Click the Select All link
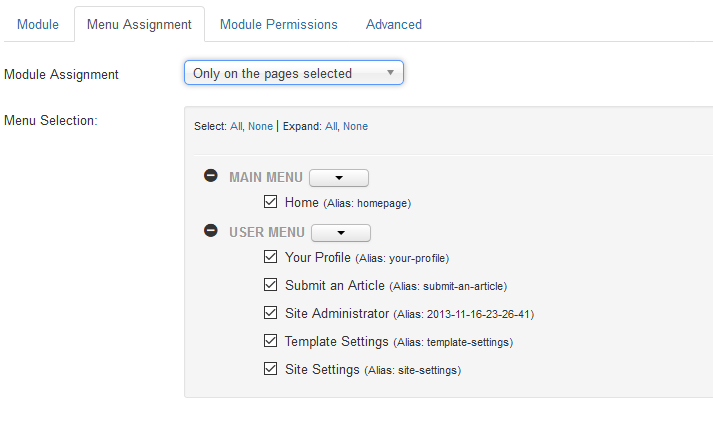713x437 pixels. click(x=236, y=126)
